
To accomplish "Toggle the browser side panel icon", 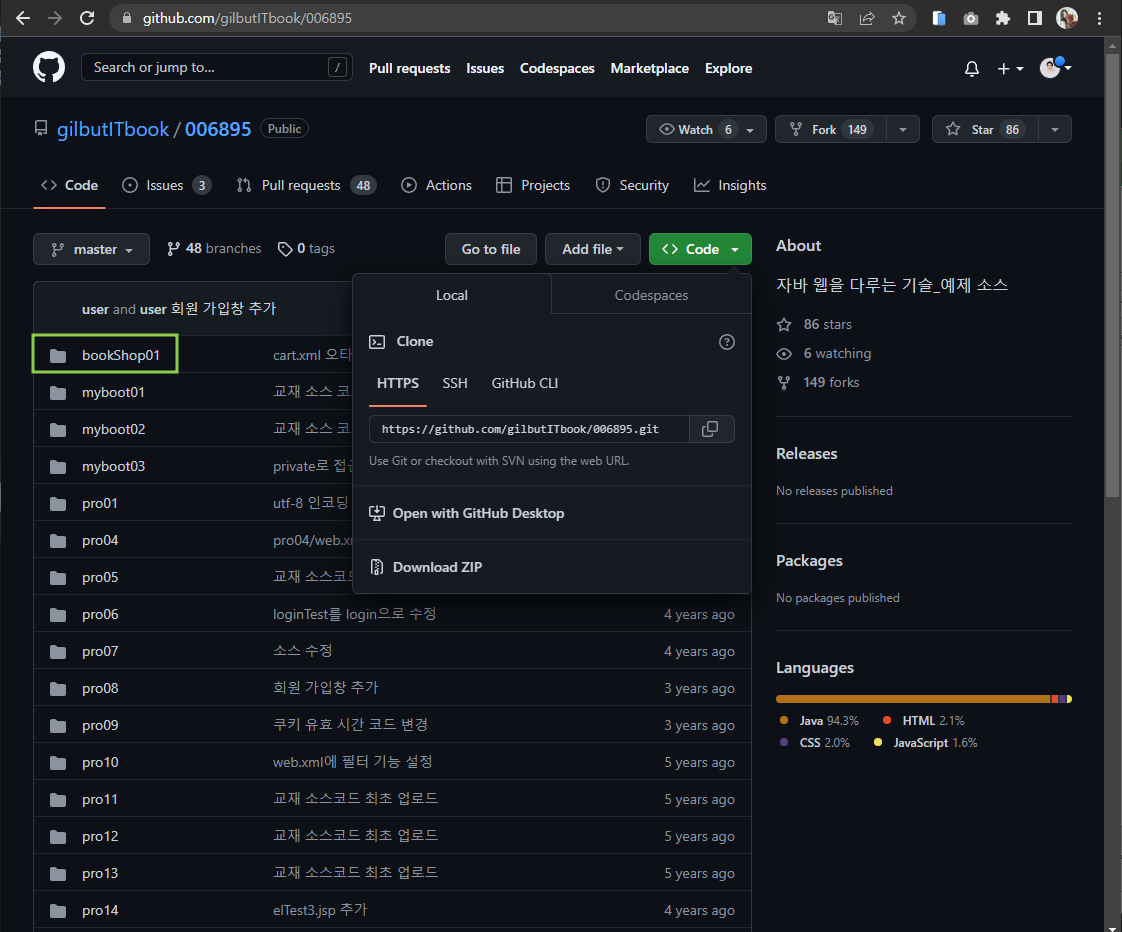I will (x=1035, y=18).
